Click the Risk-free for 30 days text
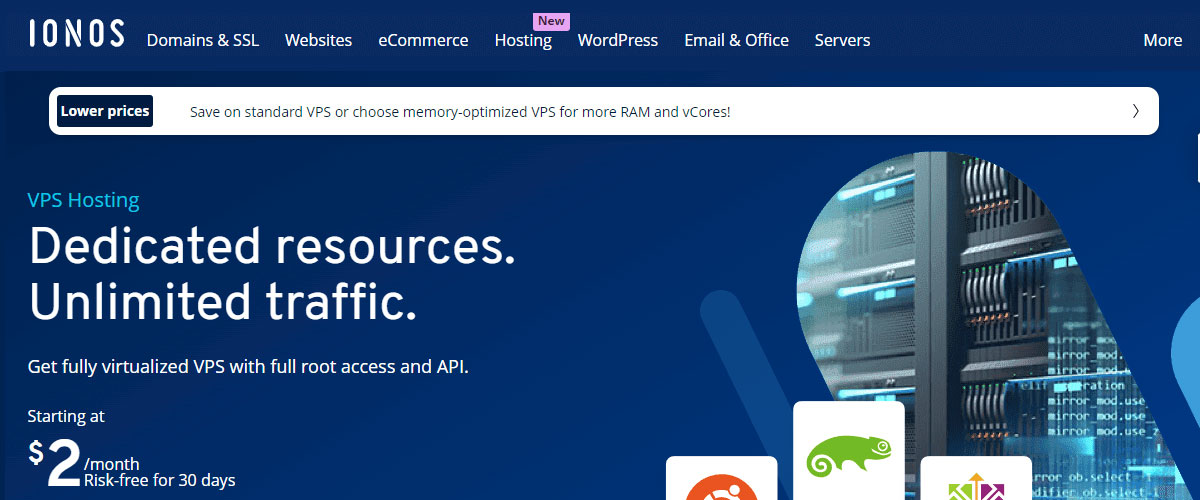Viewport: 1200px width, 500px height. 160,481
